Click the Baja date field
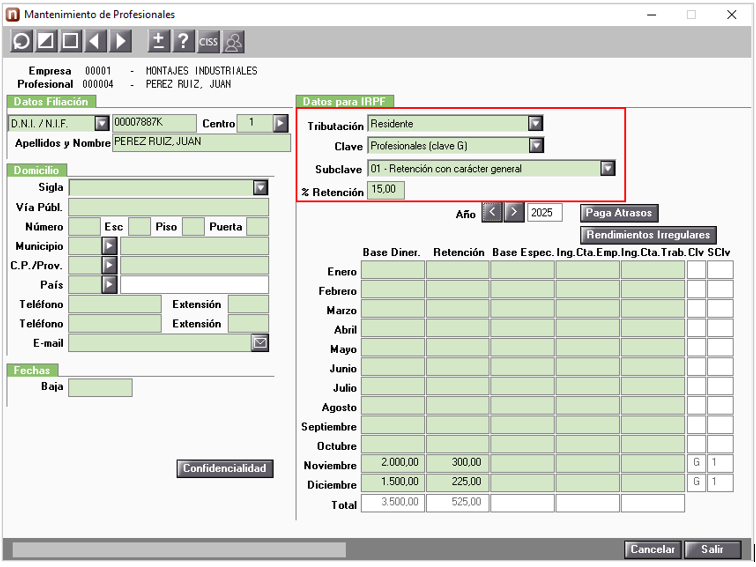 (100, 388)
